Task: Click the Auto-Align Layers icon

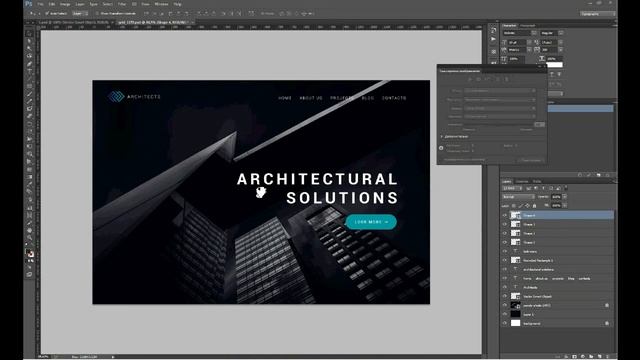Action: (251, 13)
